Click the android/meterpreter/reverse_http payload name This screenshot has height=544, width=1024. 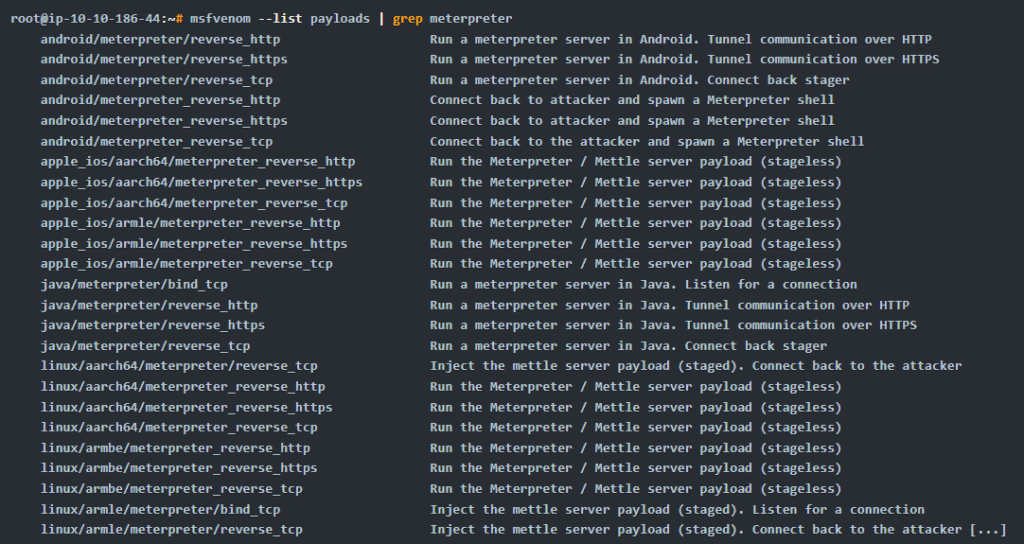coord(160,39)
